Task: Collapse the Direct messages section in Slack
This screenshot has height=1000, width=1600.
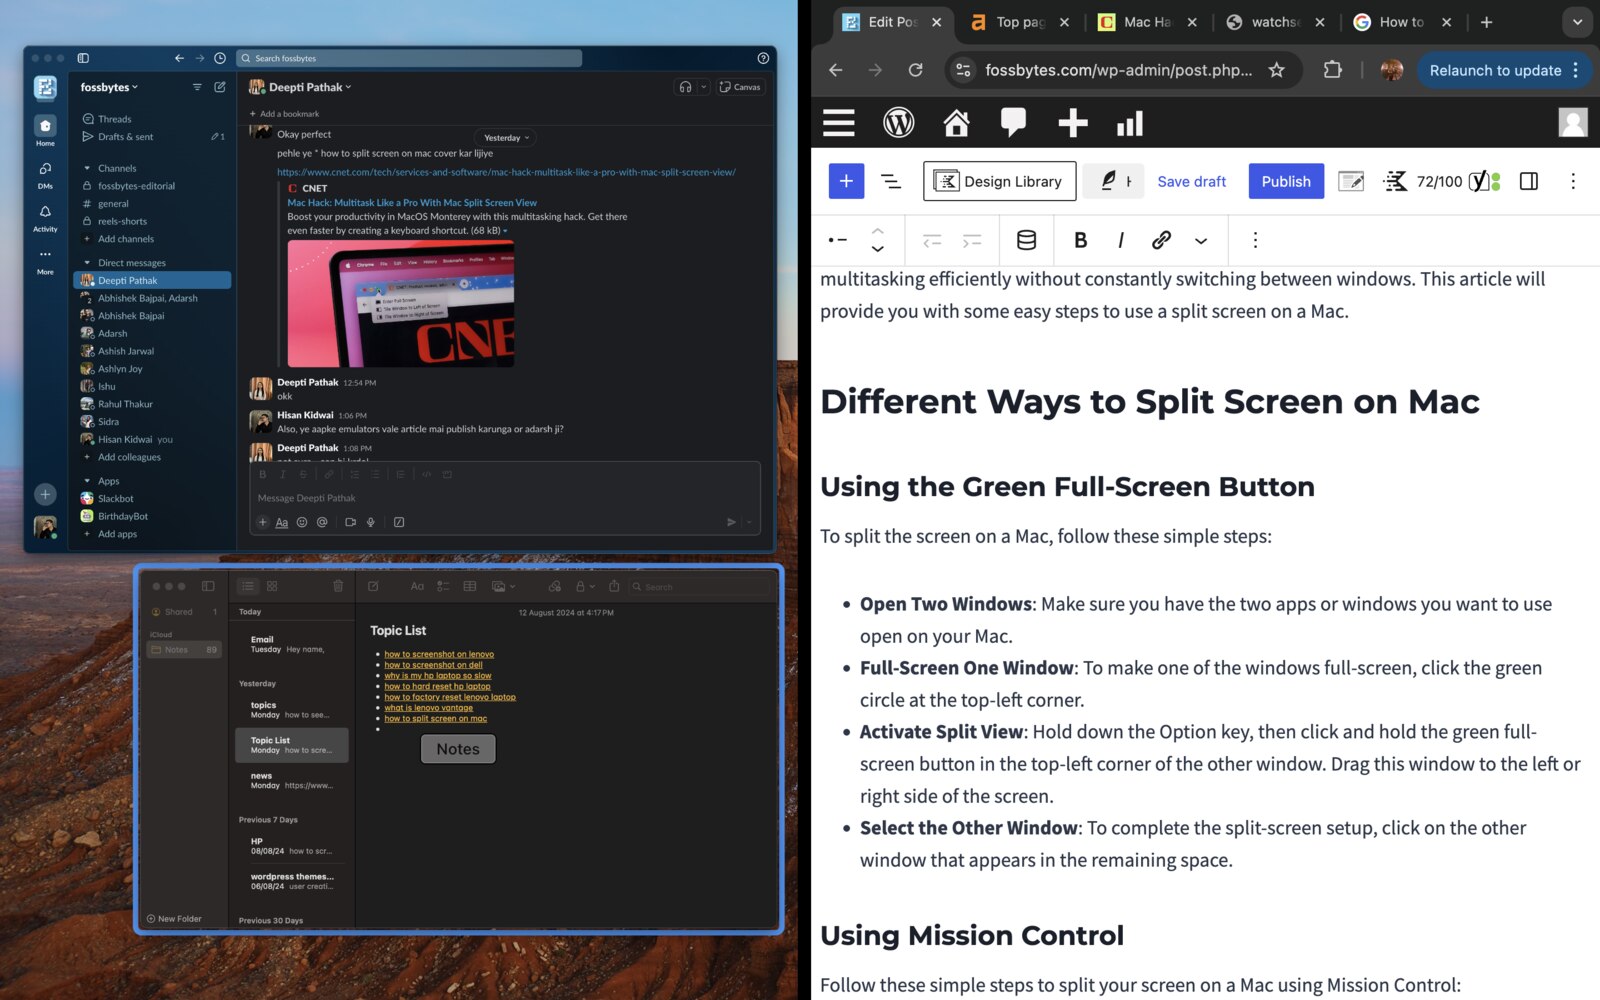Action: [x=88, y=262]
